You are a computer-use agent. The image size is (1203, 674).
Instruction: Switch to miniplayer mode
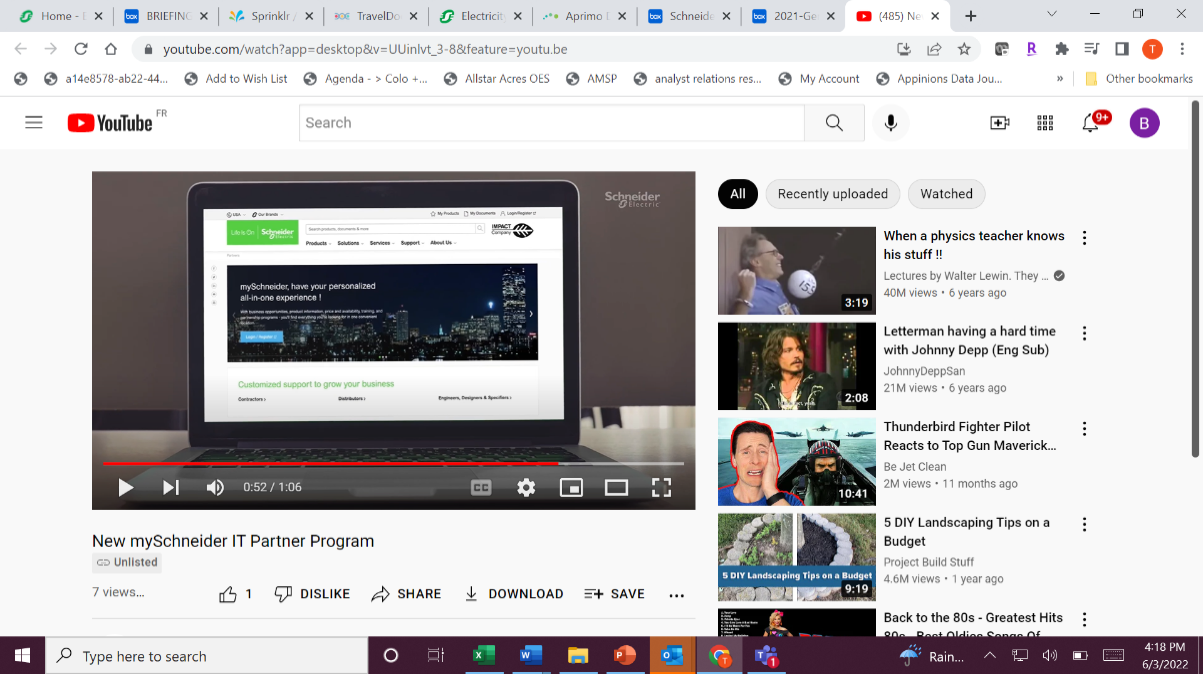coord(571,487)
